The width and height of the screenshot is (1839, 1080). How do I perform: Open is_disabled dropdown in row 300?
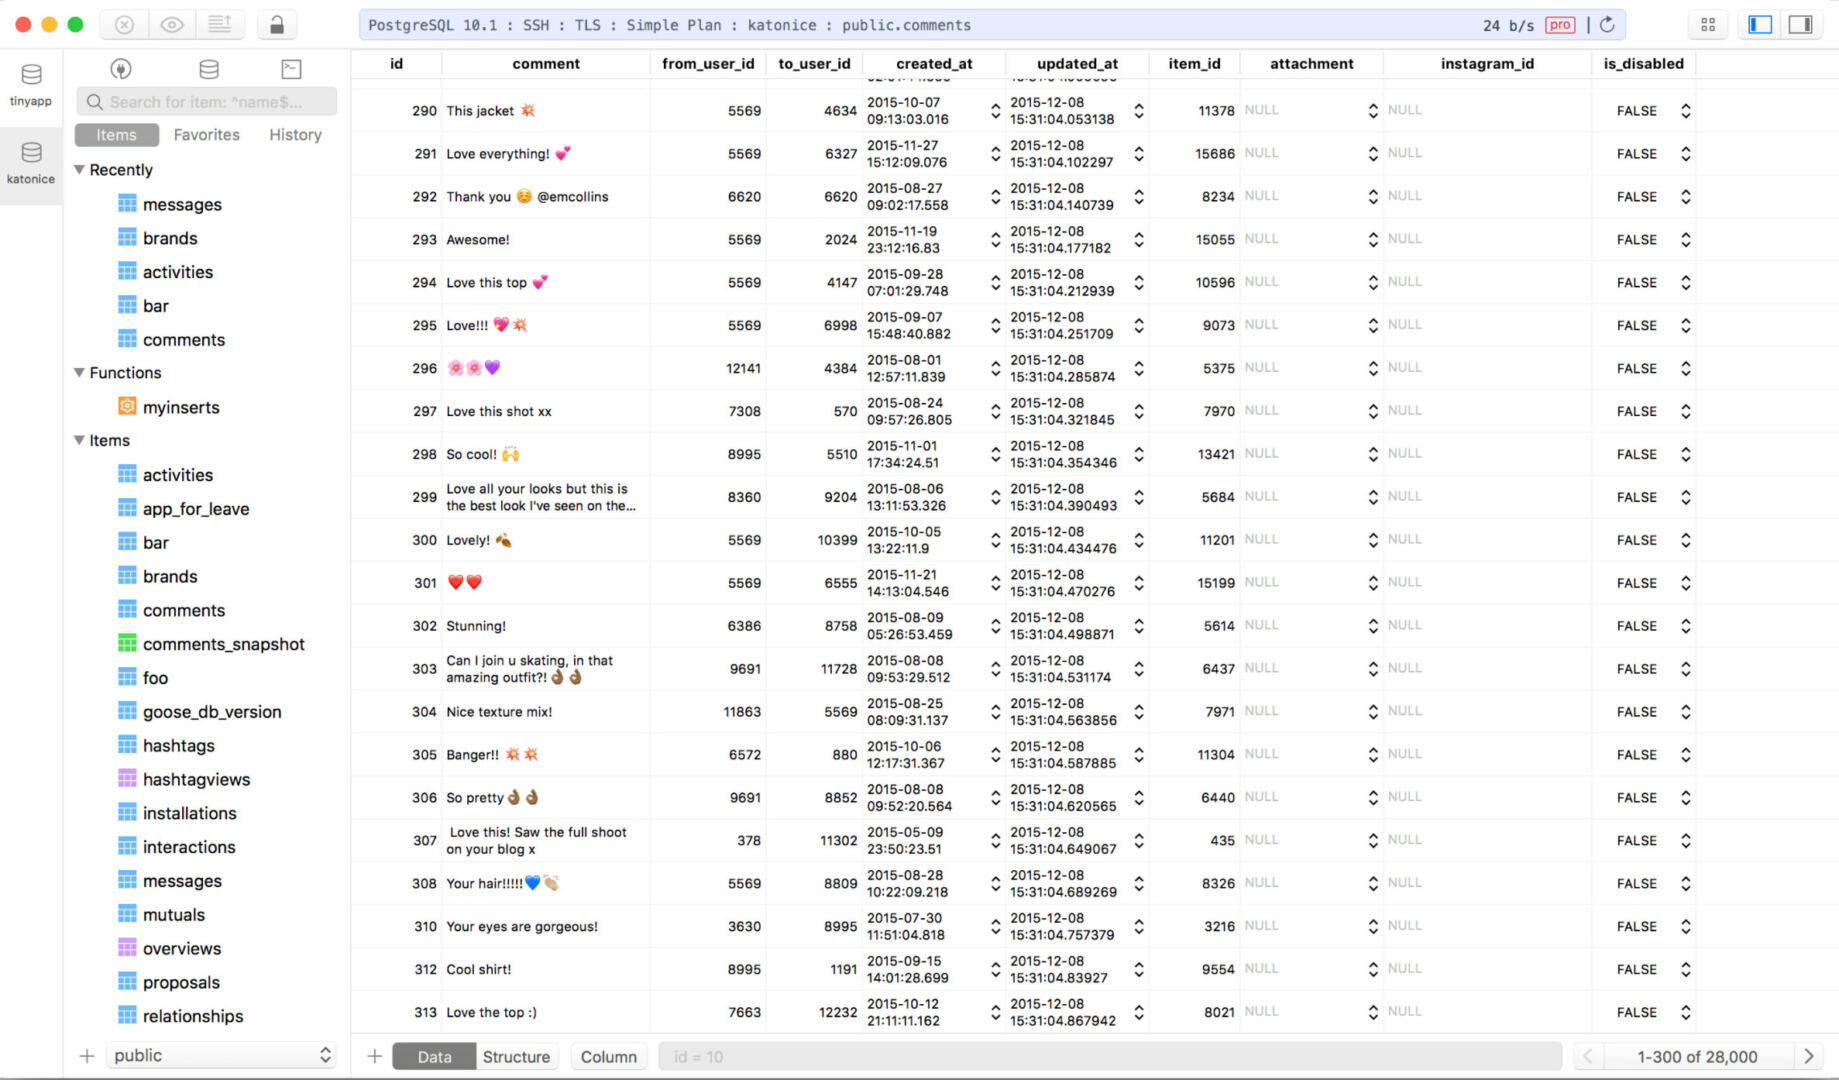(1685, 541)
